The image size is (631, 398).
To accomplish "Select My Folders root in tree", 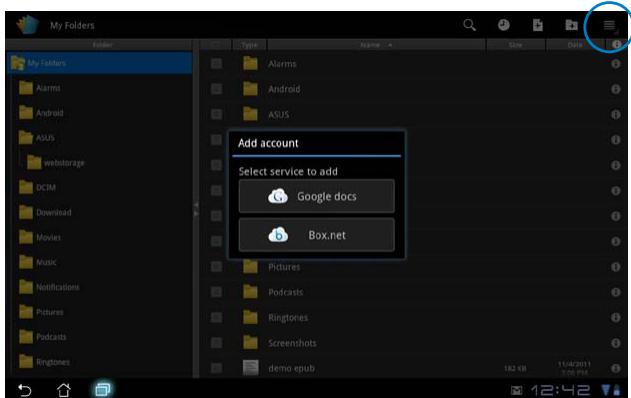I will (100, 63).
